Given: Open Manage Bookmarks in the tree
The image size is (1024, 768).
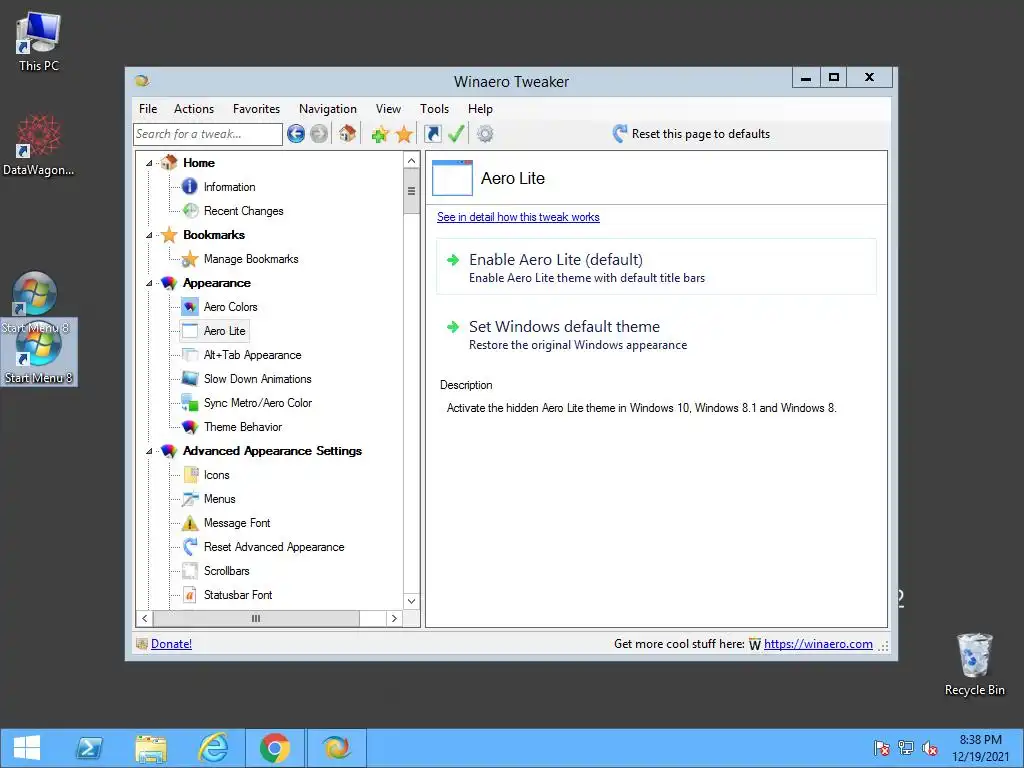Looking at the screenshot, I should [x=251, y=259].
